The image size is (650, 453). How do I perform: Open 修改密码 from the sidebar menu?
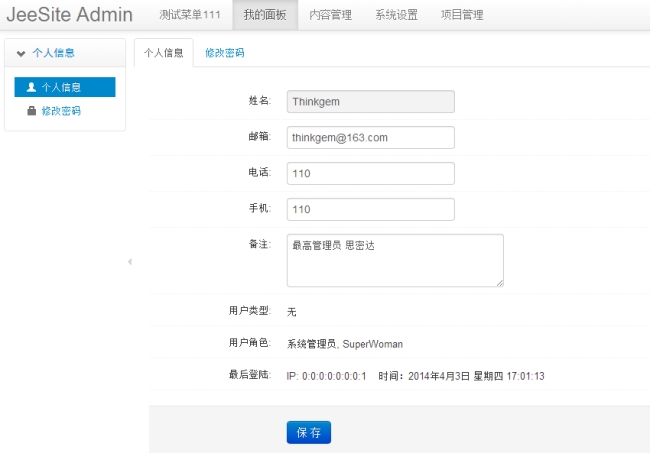click(61, 111)
